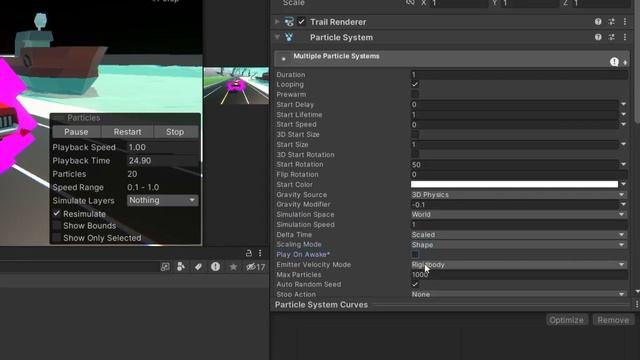The height and width of the screenshot is (360, 640).
Task: Click the Duration value field
Action: click(x=519, y=75)
